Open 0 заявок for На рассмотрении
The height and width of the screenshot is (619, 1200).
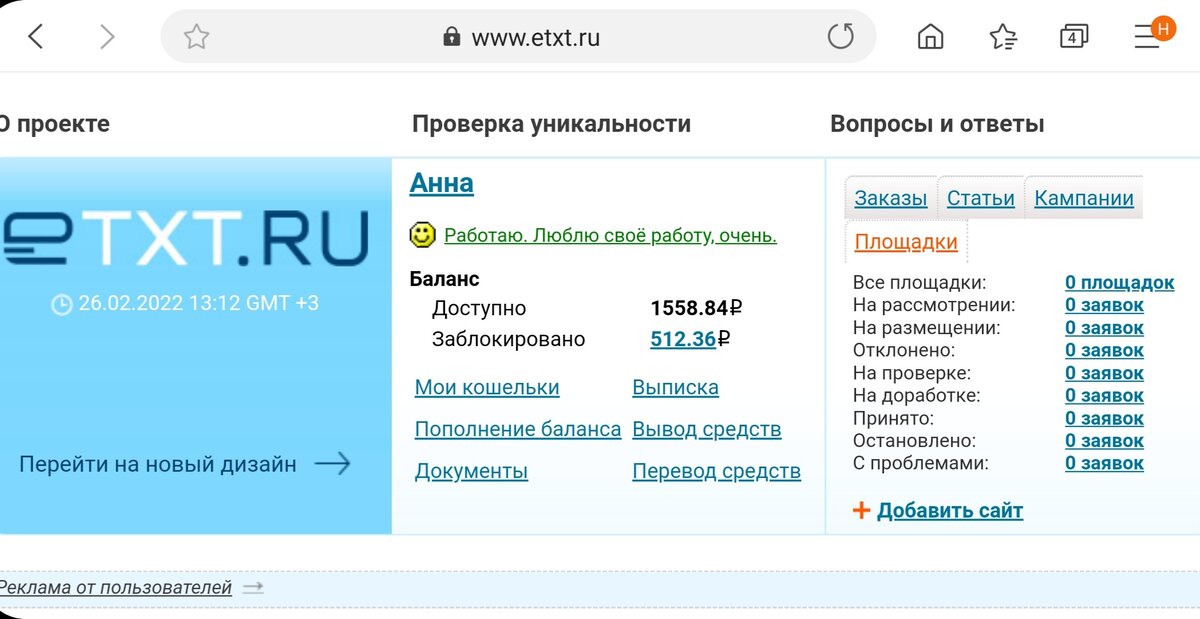tap(1104, 306)
